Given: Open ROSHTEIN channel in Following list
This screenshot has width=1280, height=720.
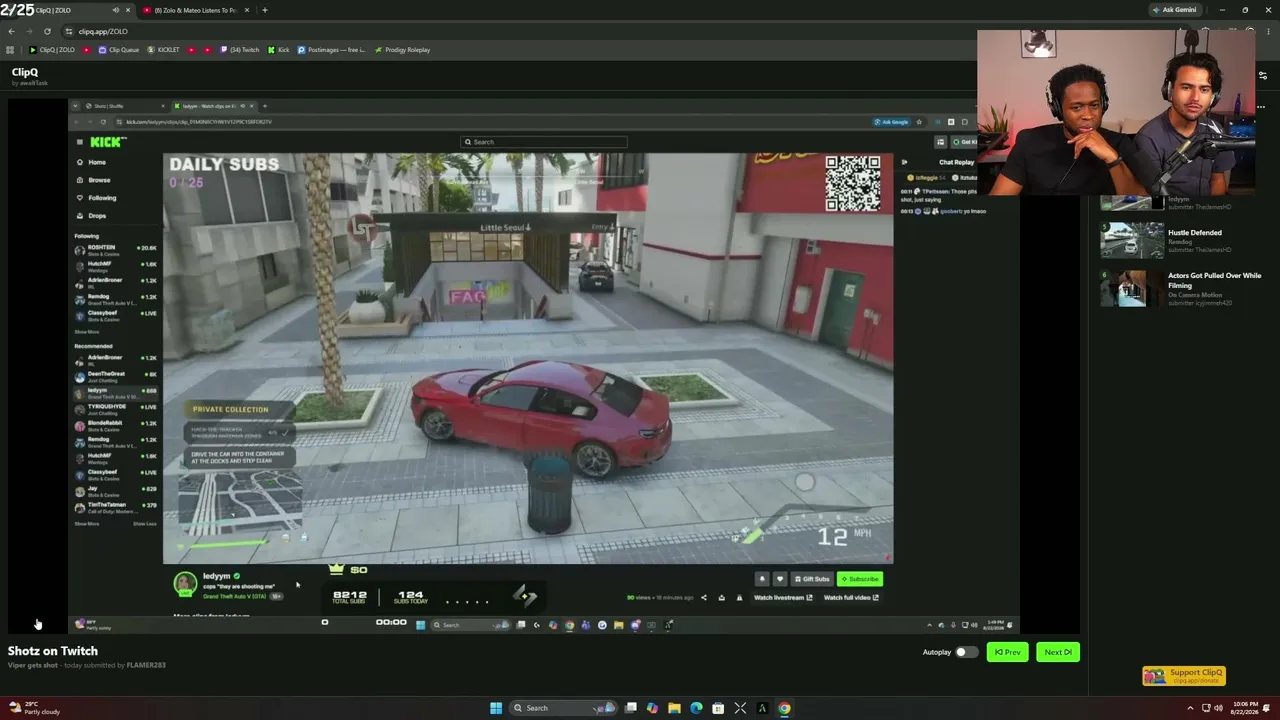Looking at the screenshot, I should (116, 250).
